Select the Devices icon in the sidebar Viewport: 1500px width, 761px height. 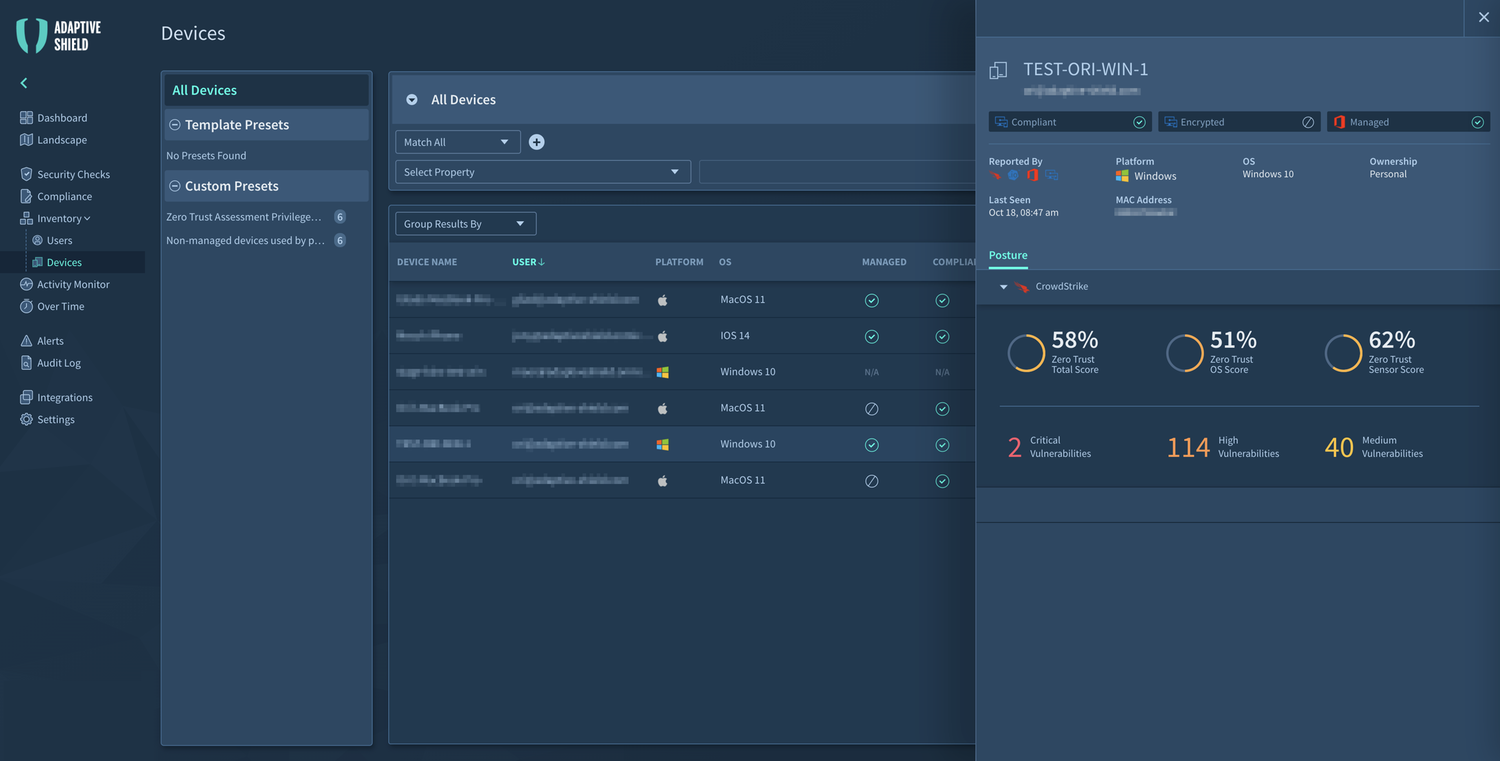37,262
